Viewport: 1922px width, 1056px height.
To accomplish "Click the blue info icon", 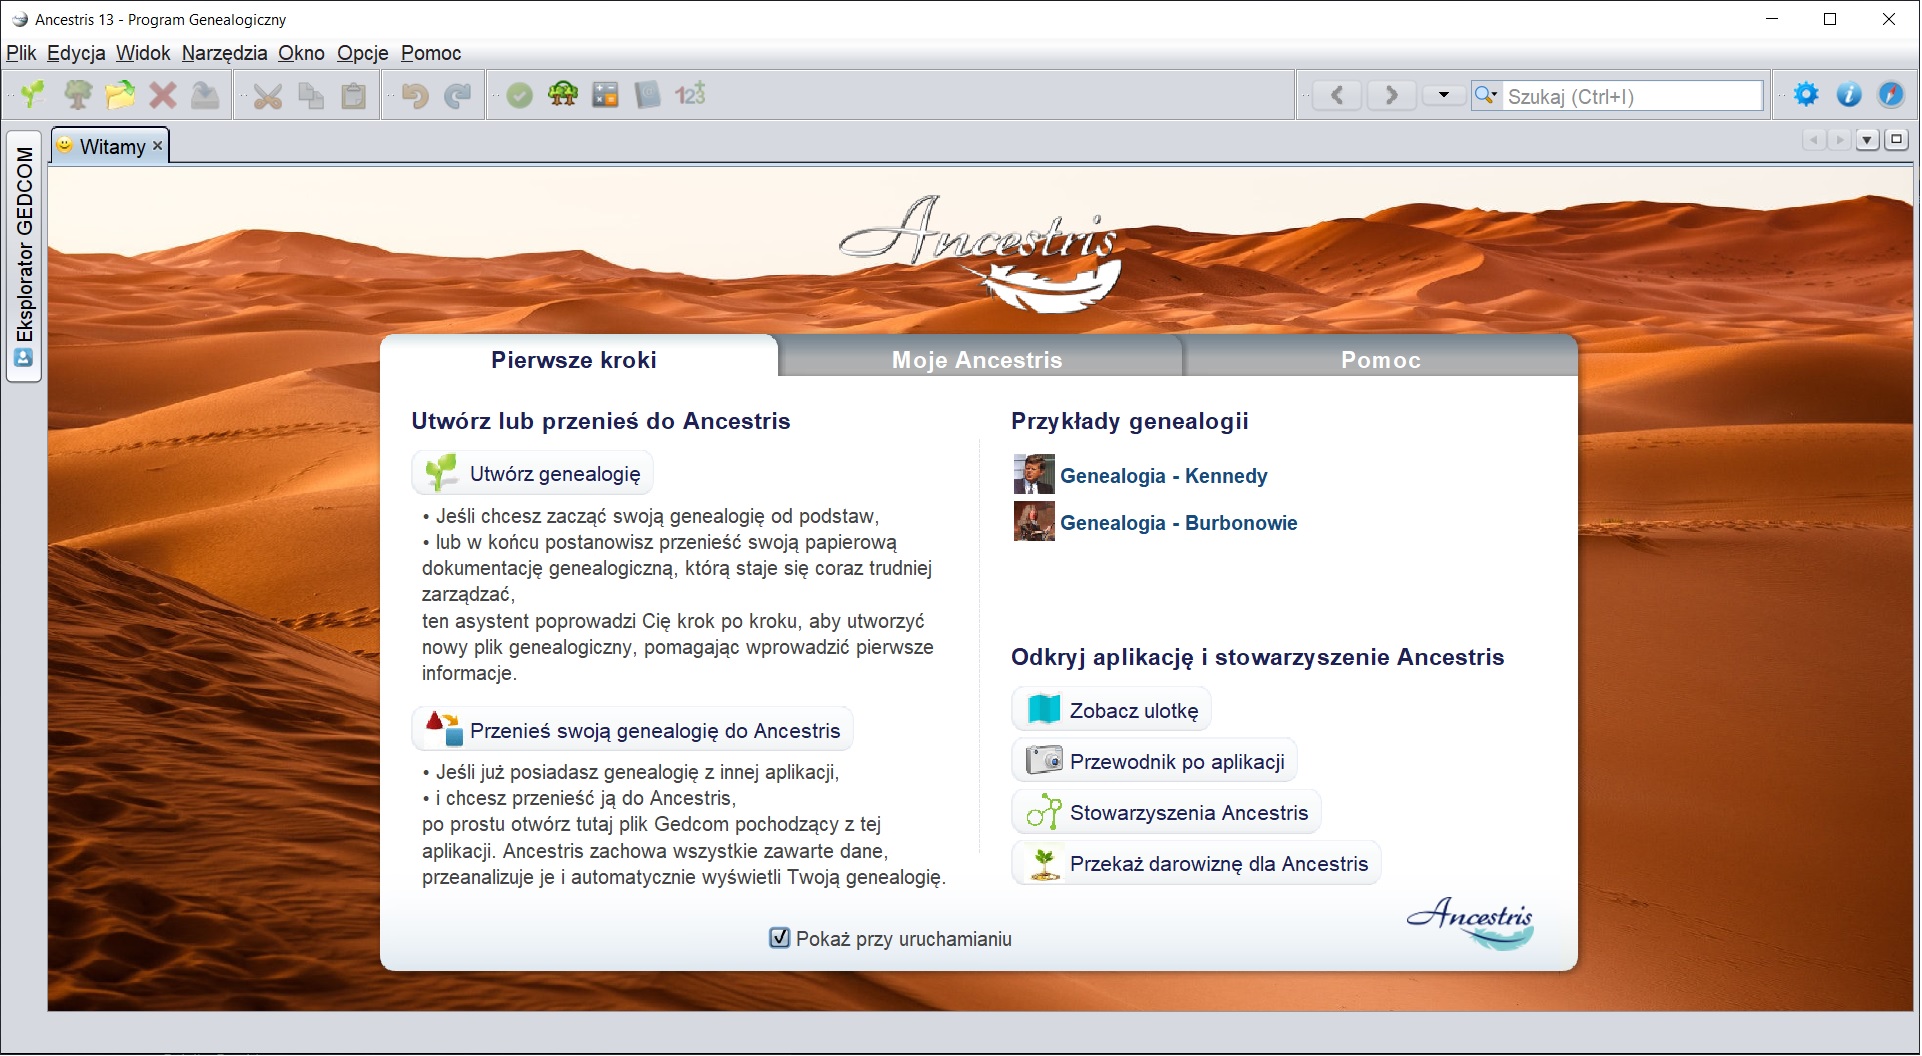I will [1848, 95].
